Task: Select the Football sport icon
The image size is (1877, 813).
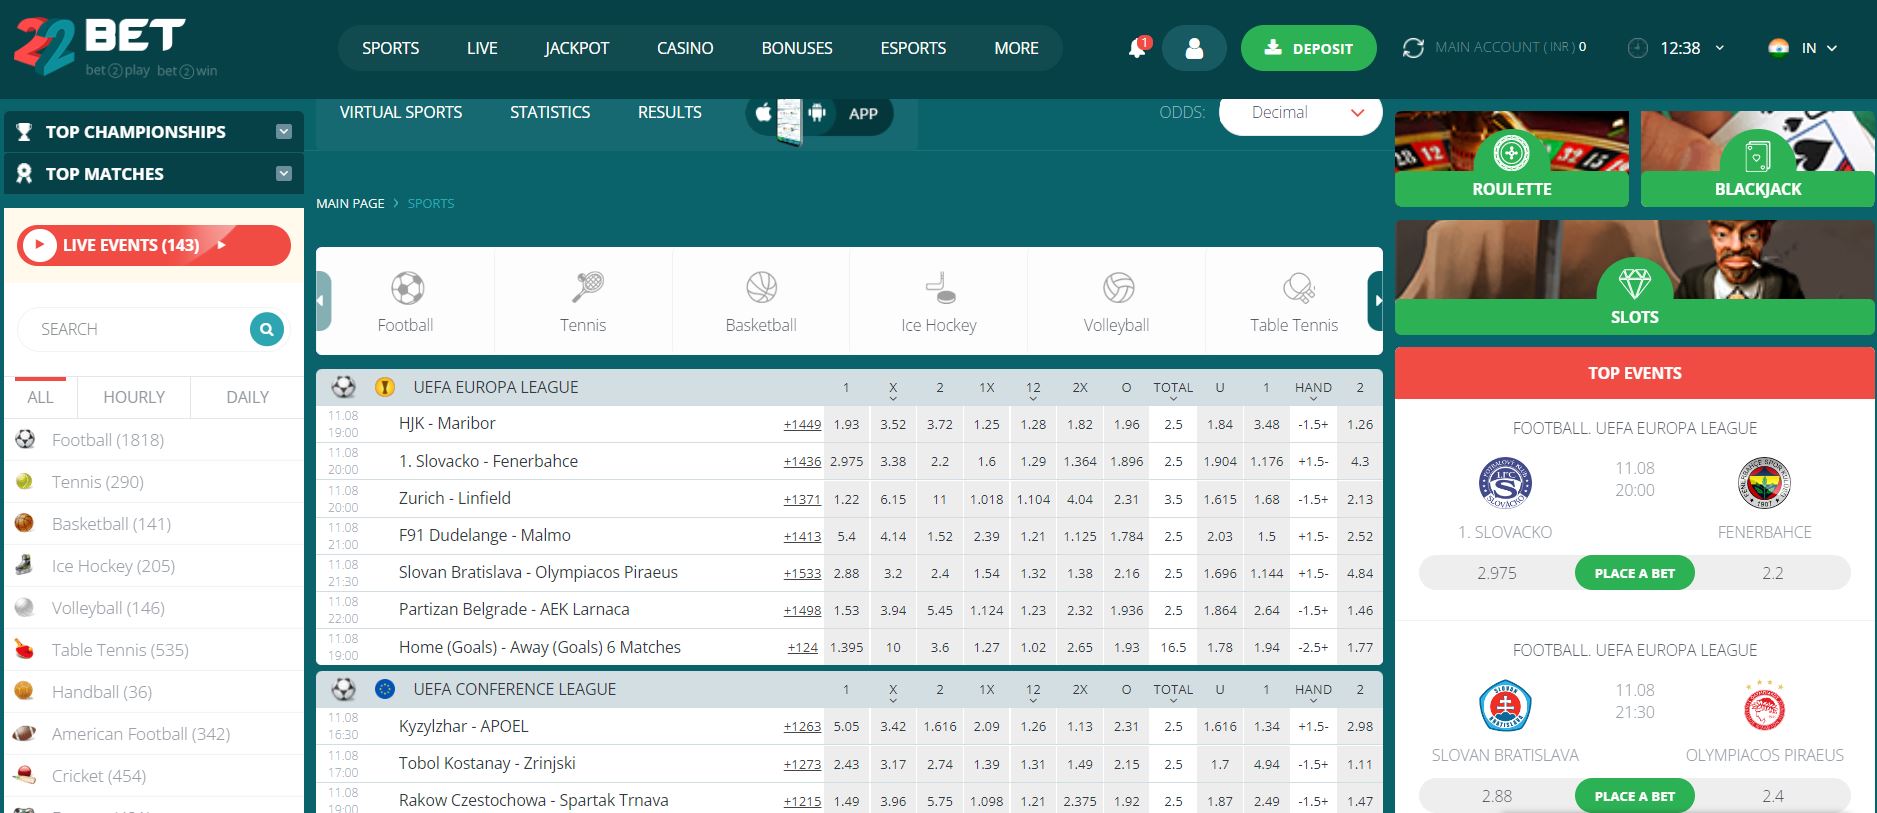Action: click(x=406, y=290)
